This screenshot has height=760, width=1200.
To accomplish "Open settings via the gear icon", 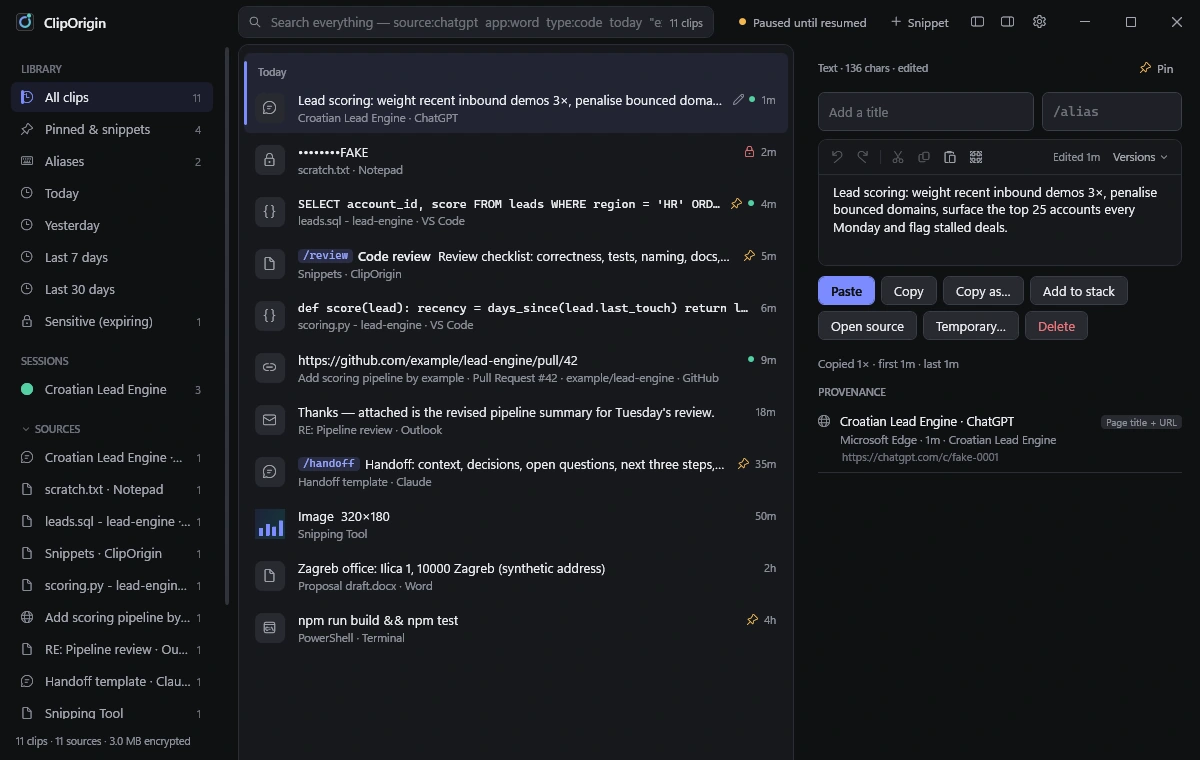I will [1039, 22].
